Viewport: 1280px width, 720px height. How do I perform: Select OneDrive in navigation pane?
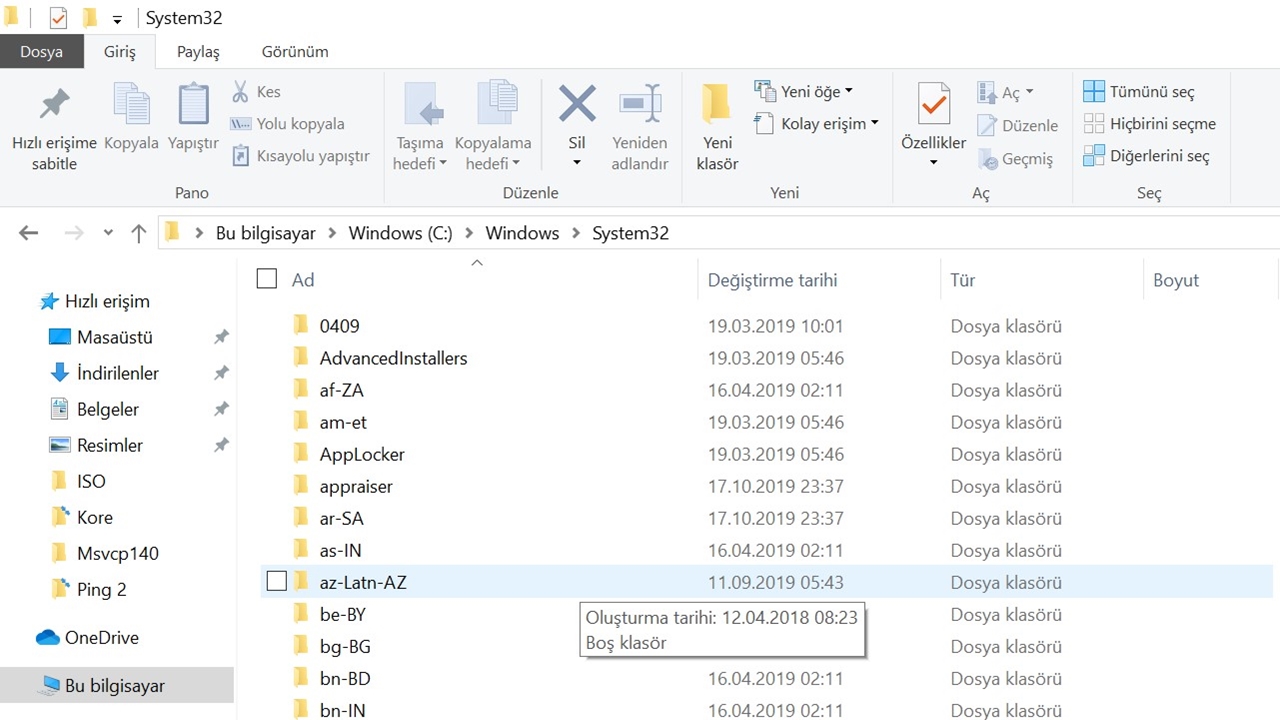tap(101, 638)
